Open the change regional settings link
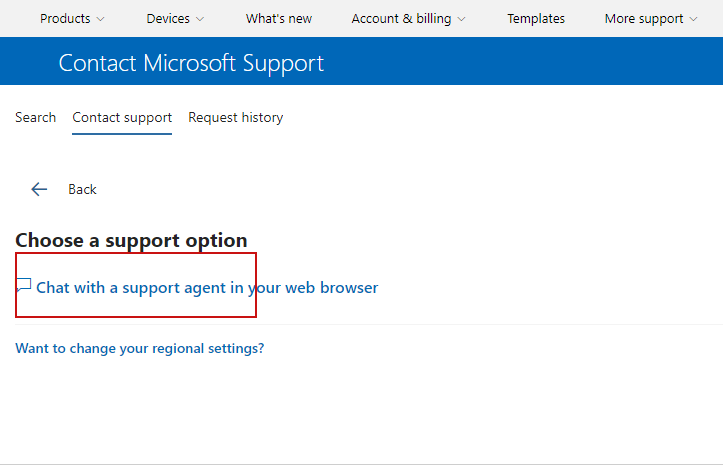The width and height of the screenshot is (723, 466). click(140, 348)
